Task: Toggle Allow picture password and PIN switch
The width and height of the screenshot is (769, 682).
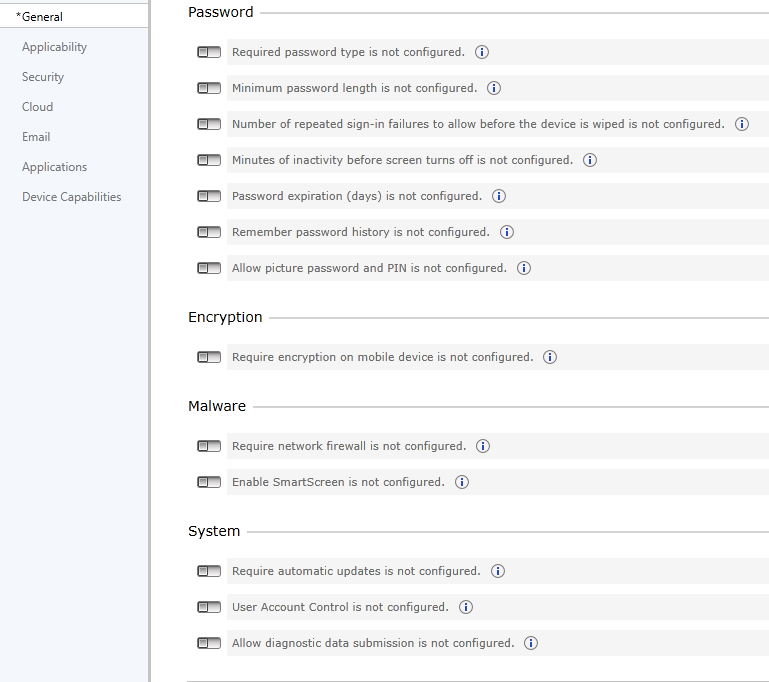Action: point(209,268)
